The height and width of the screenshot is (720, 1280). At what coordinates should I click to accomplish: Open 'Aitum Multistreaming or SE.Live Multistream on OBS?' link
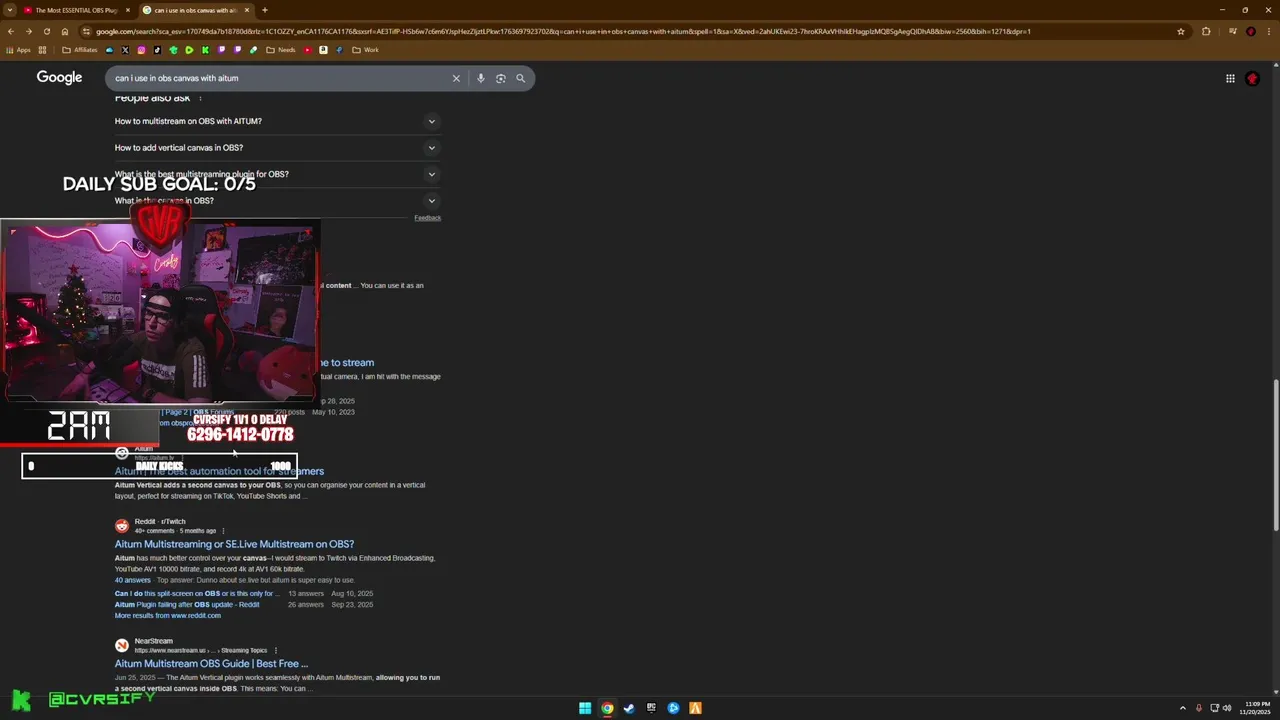point(234,544)
